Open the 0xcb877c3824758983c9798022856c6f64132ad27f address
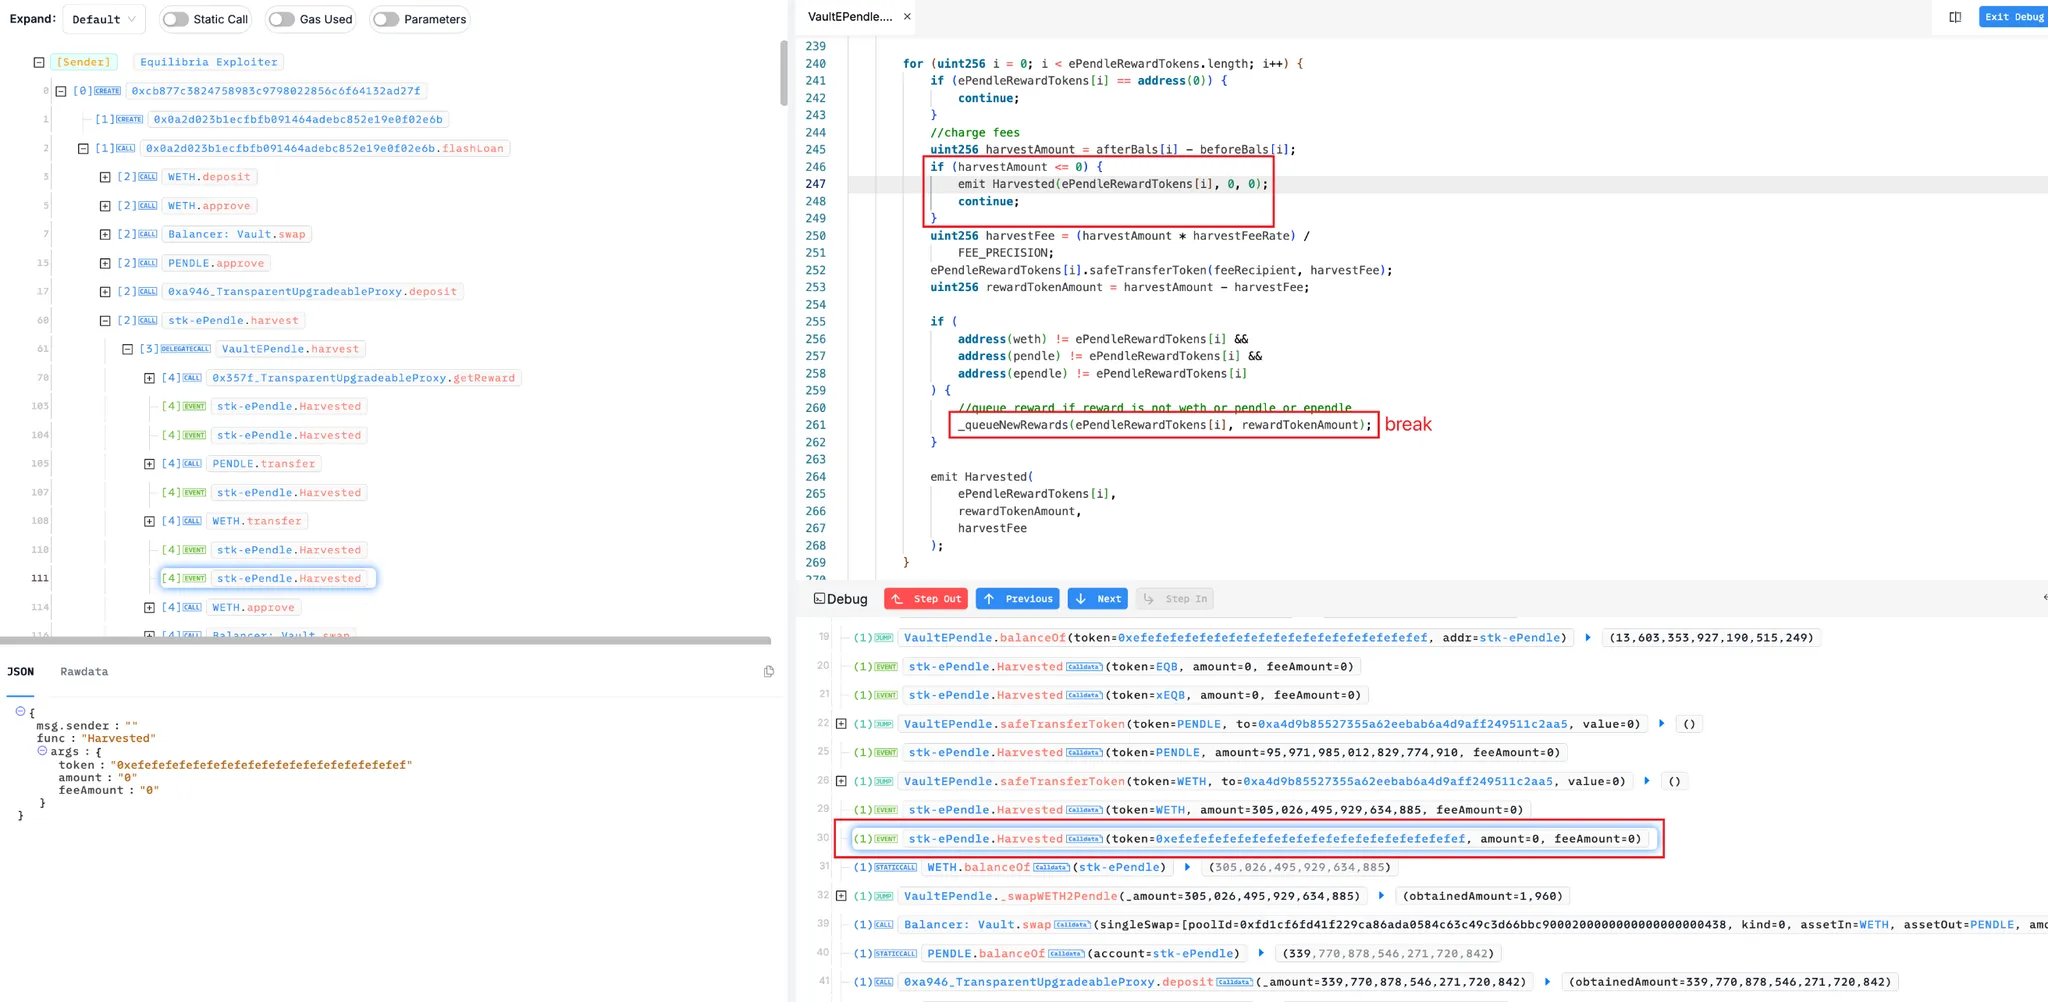2048x1002 pixels. point(276,91)
